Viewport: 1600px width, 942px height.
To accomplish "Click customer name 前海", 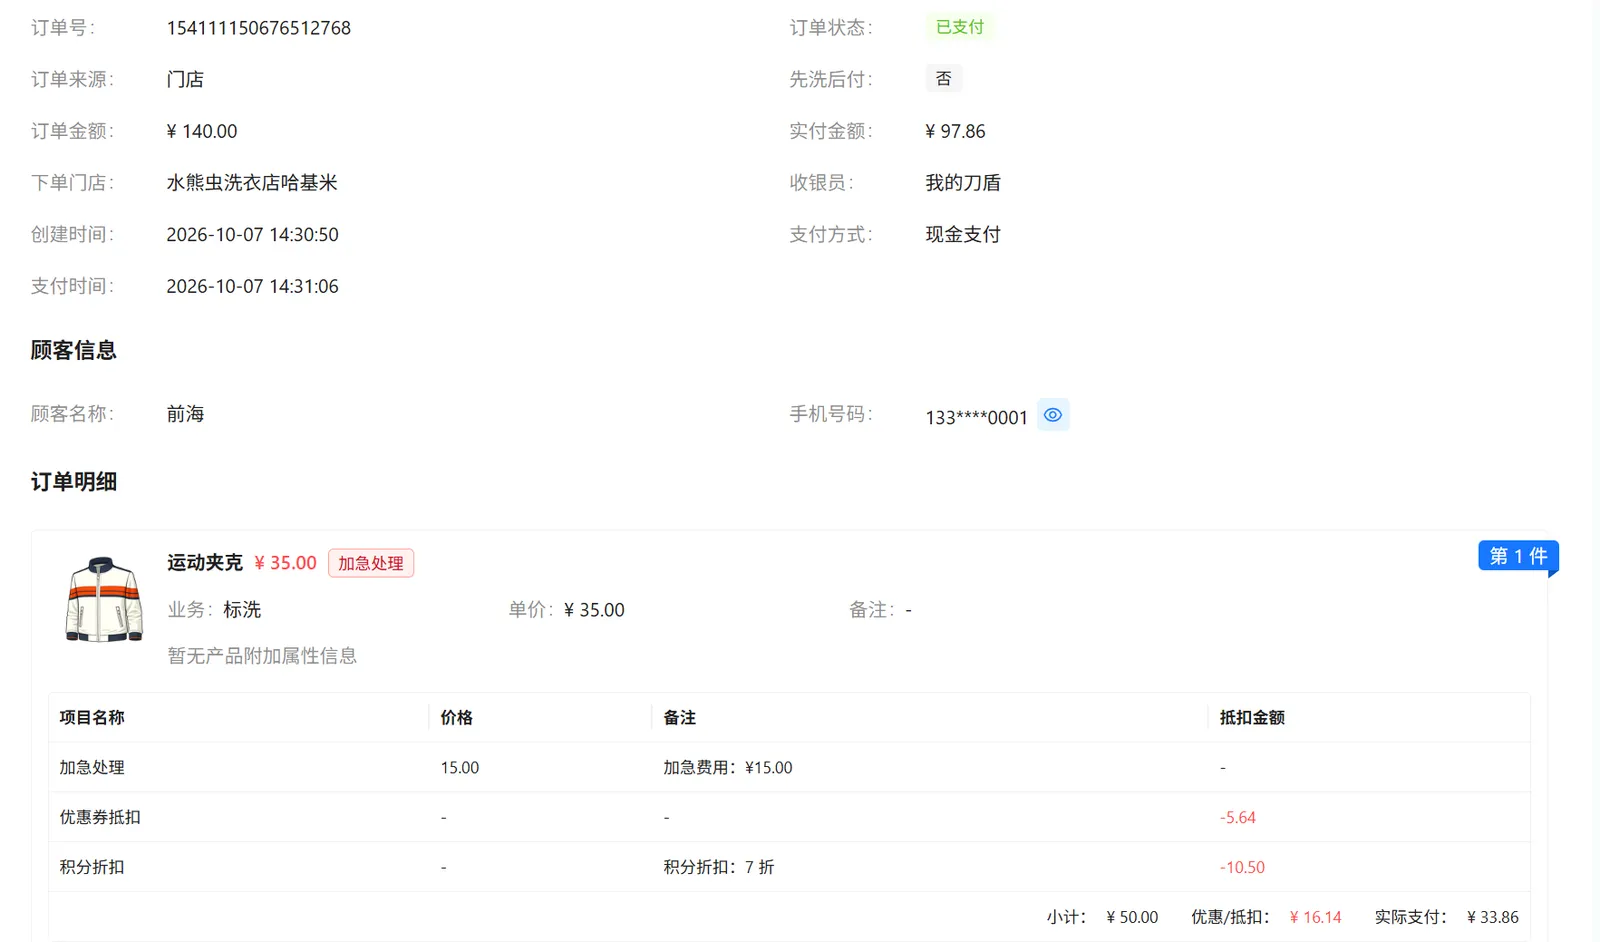I will coord(185,414).
